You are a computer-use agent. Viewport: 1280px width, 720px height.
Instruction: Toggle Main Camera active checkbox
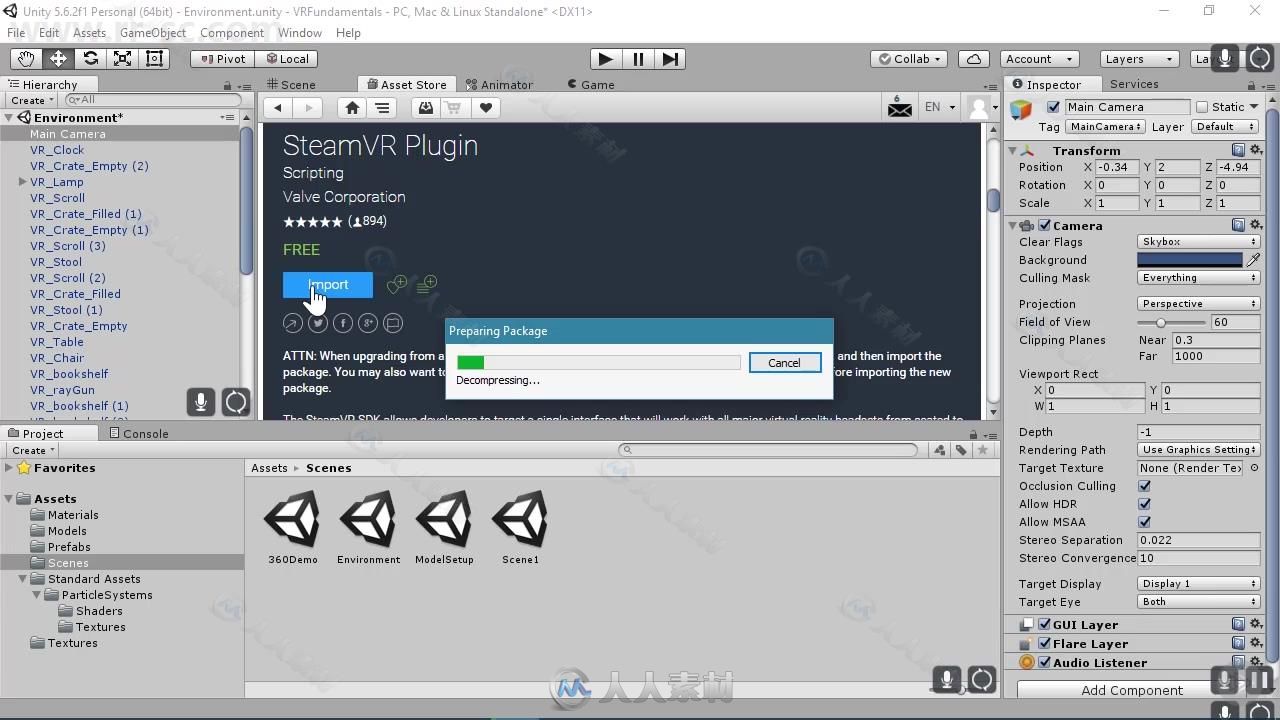coord(1053,107)
